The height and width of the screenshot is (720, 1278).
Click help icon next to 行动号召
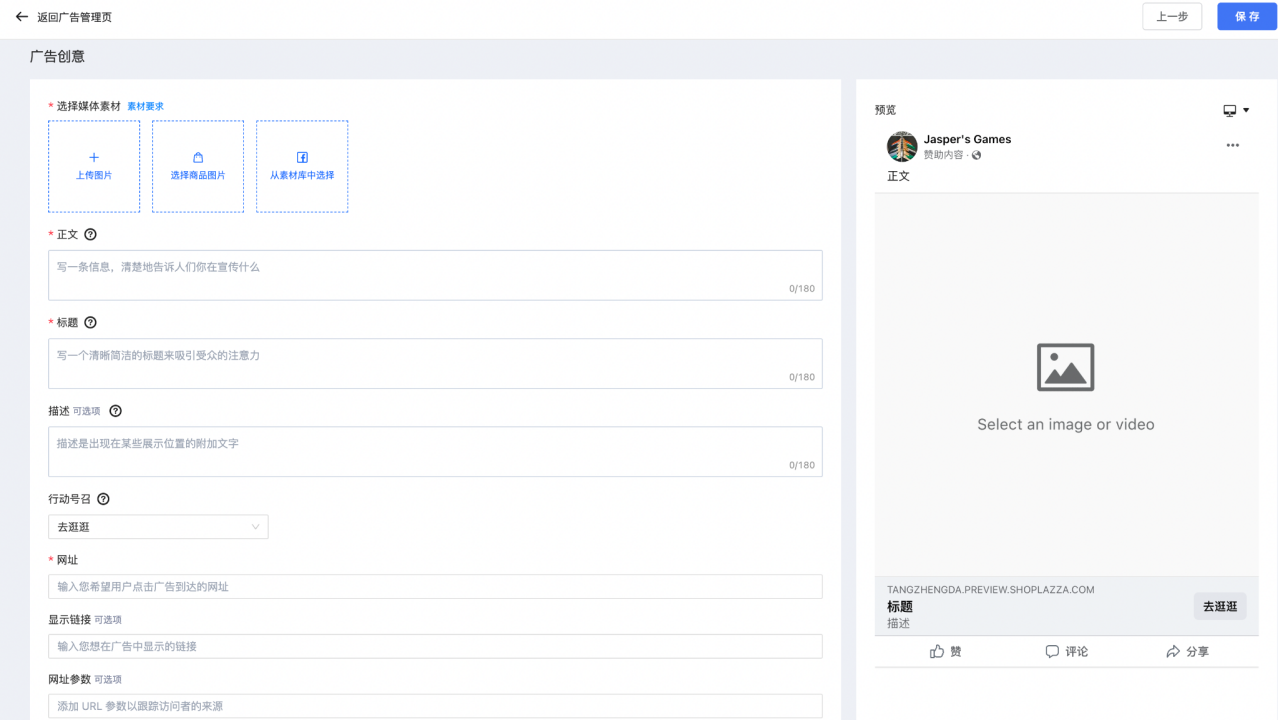click(x=103, y=499)
